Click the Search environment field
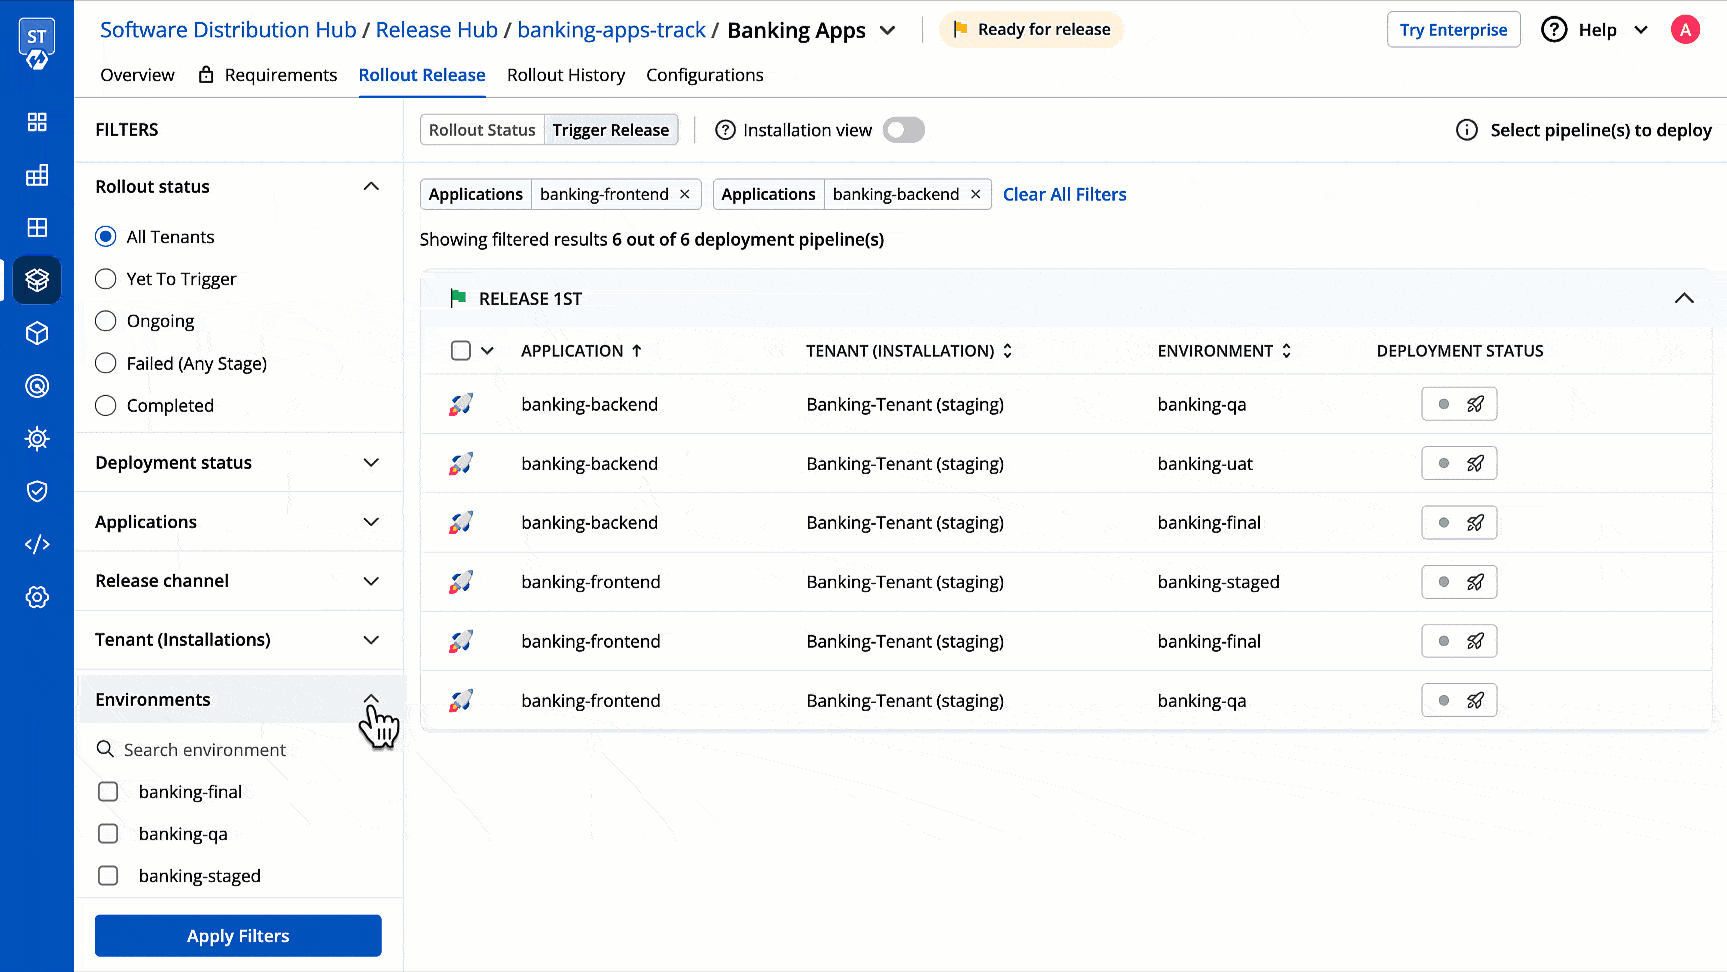 coord(205,750)
